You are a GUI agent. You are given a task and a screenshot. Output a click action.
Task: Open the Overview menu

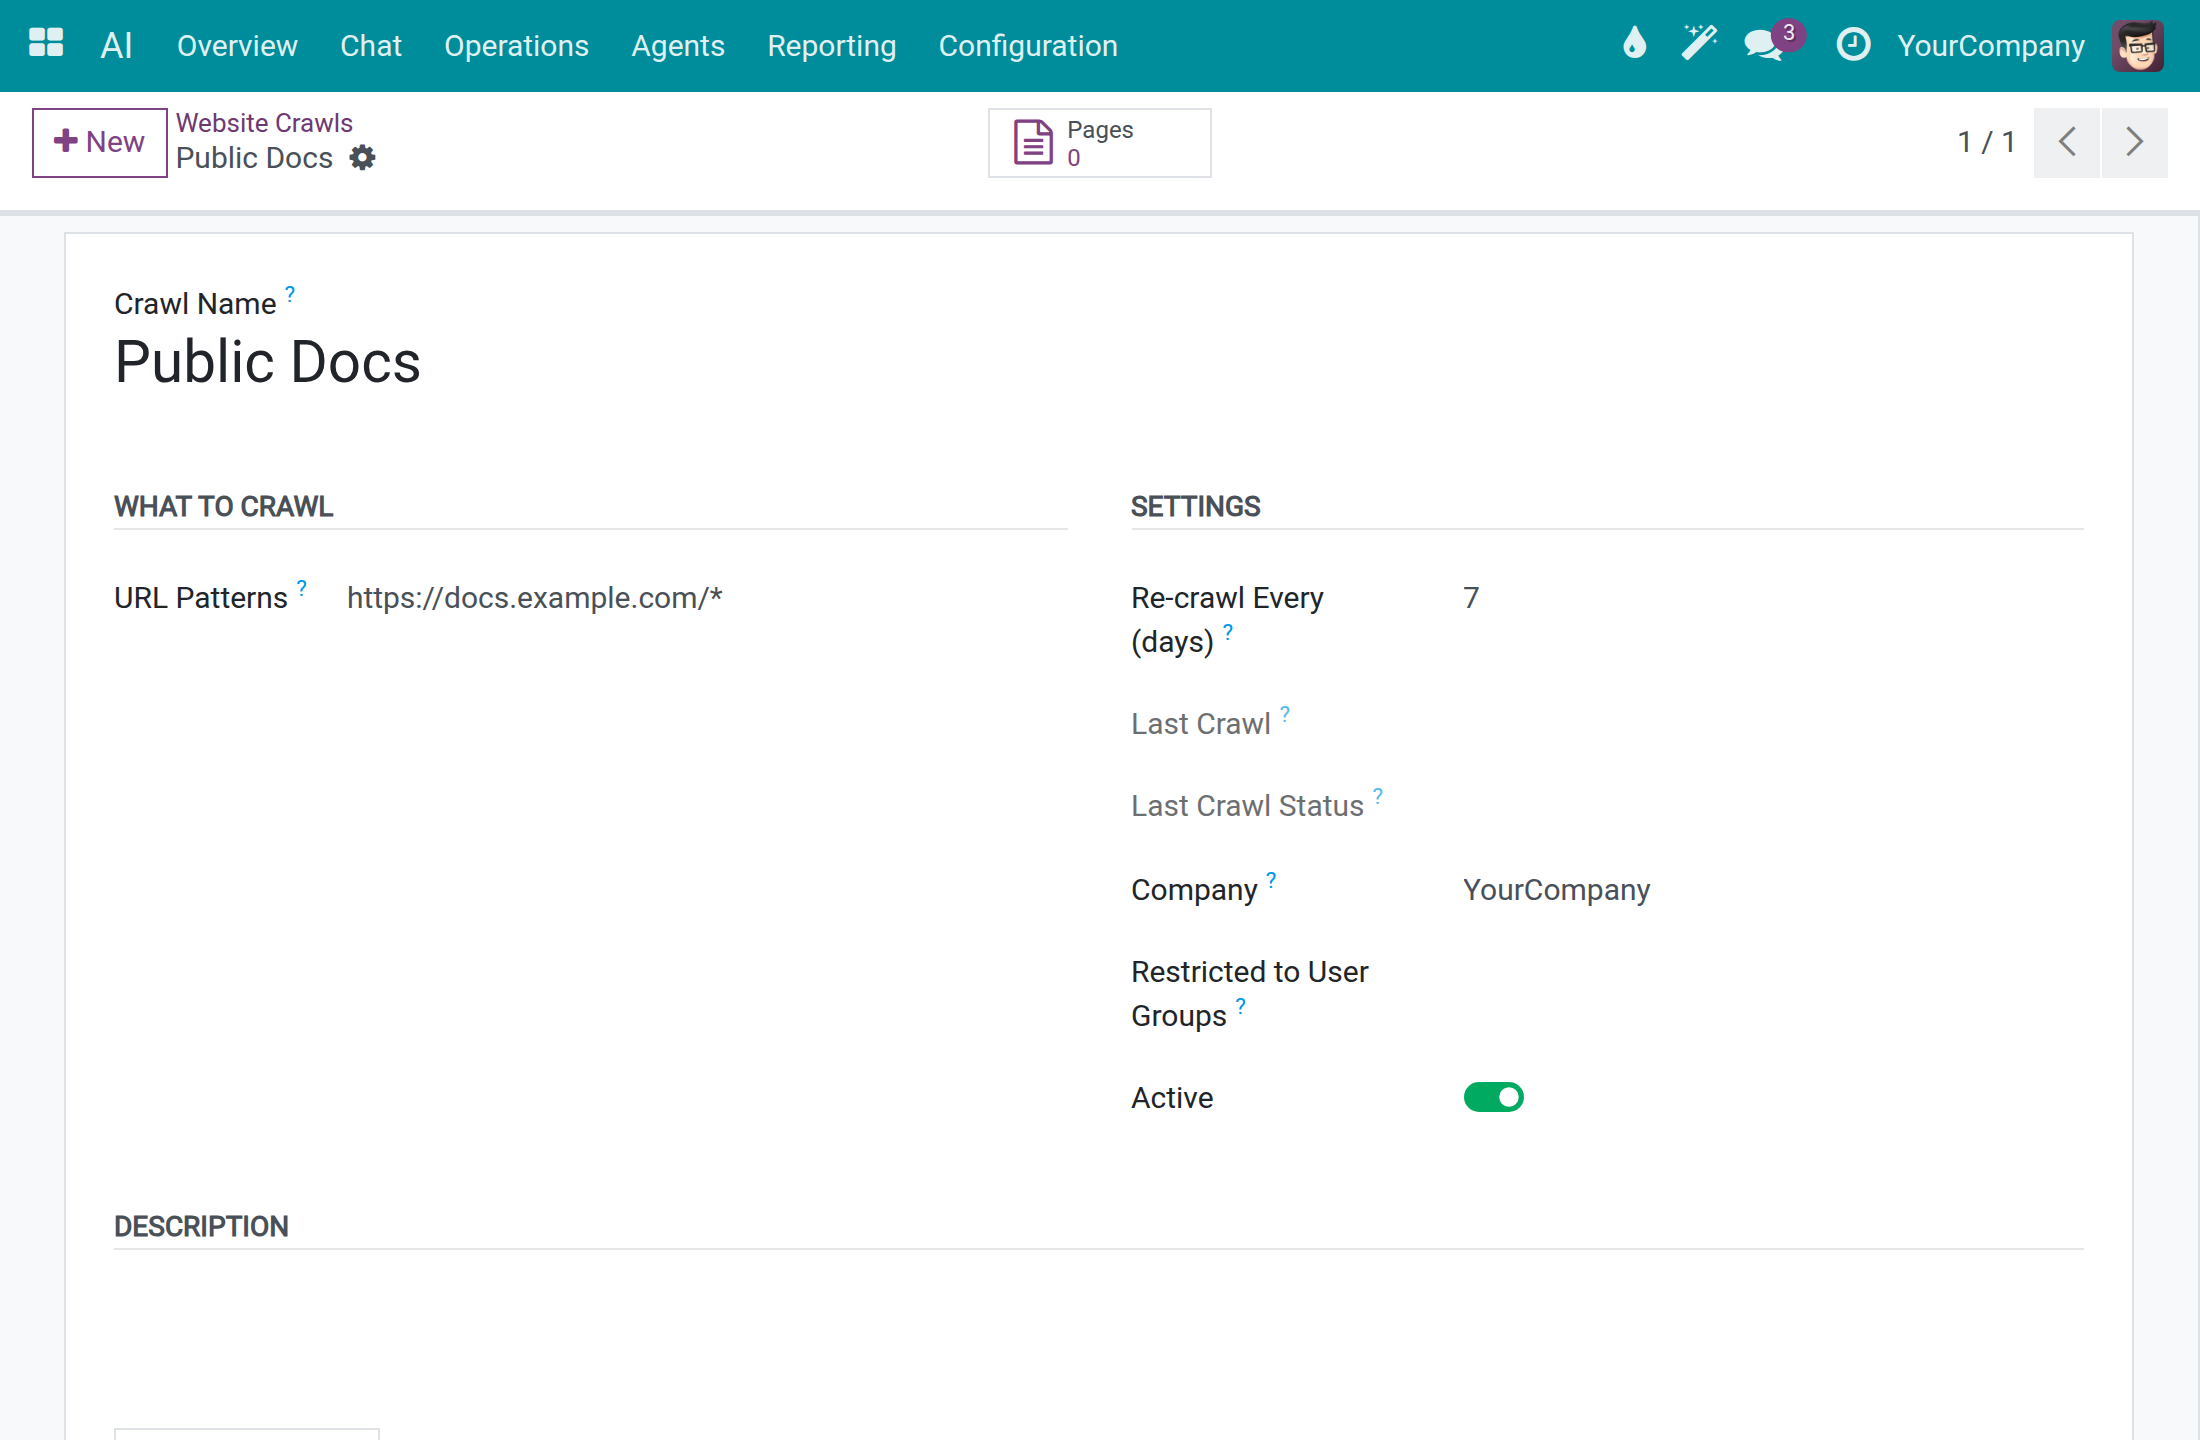pos(237,46)
